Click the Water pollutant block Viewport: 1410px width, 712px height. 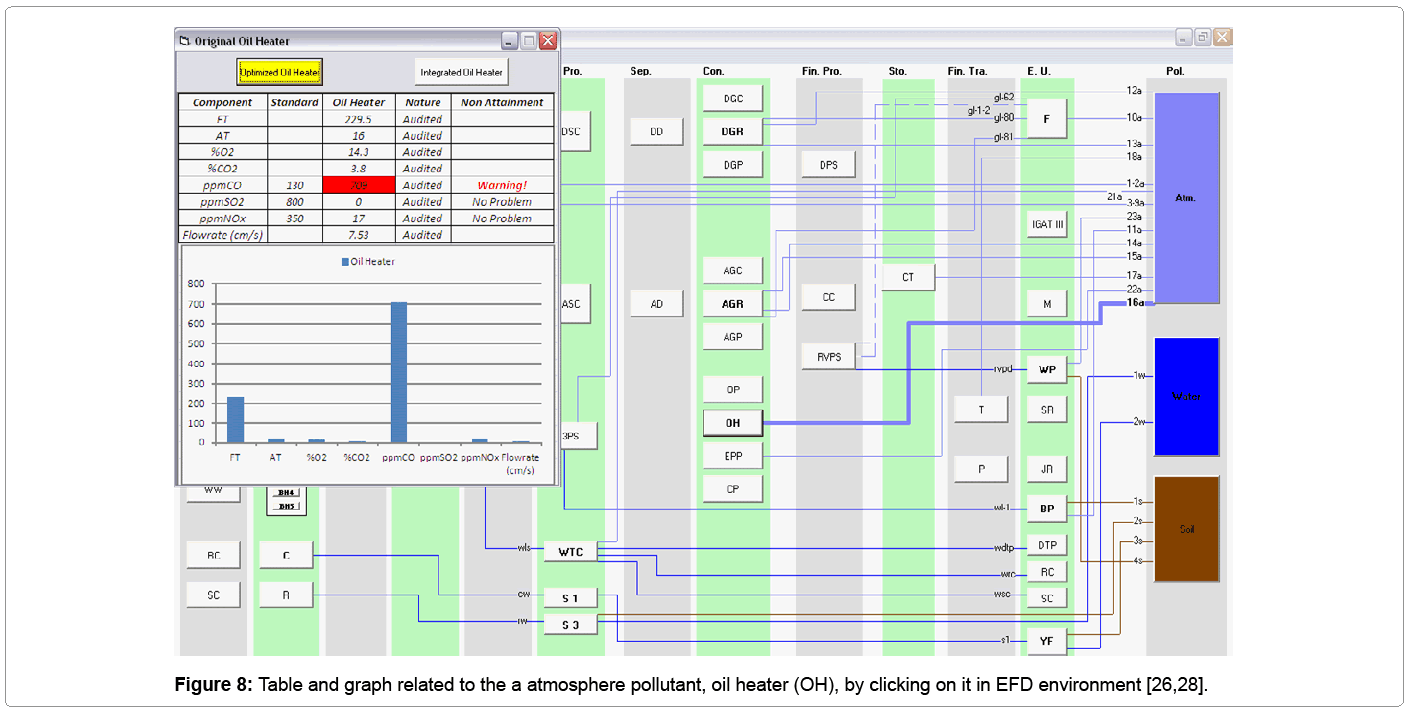click(1187, 397)
